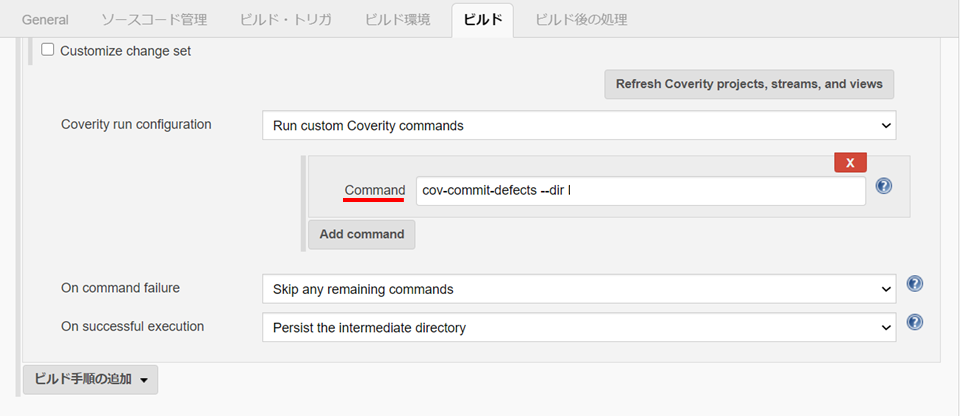This screenshot has width=960, height=416.
Task: Delete the command with red X button
Action: 850,162
